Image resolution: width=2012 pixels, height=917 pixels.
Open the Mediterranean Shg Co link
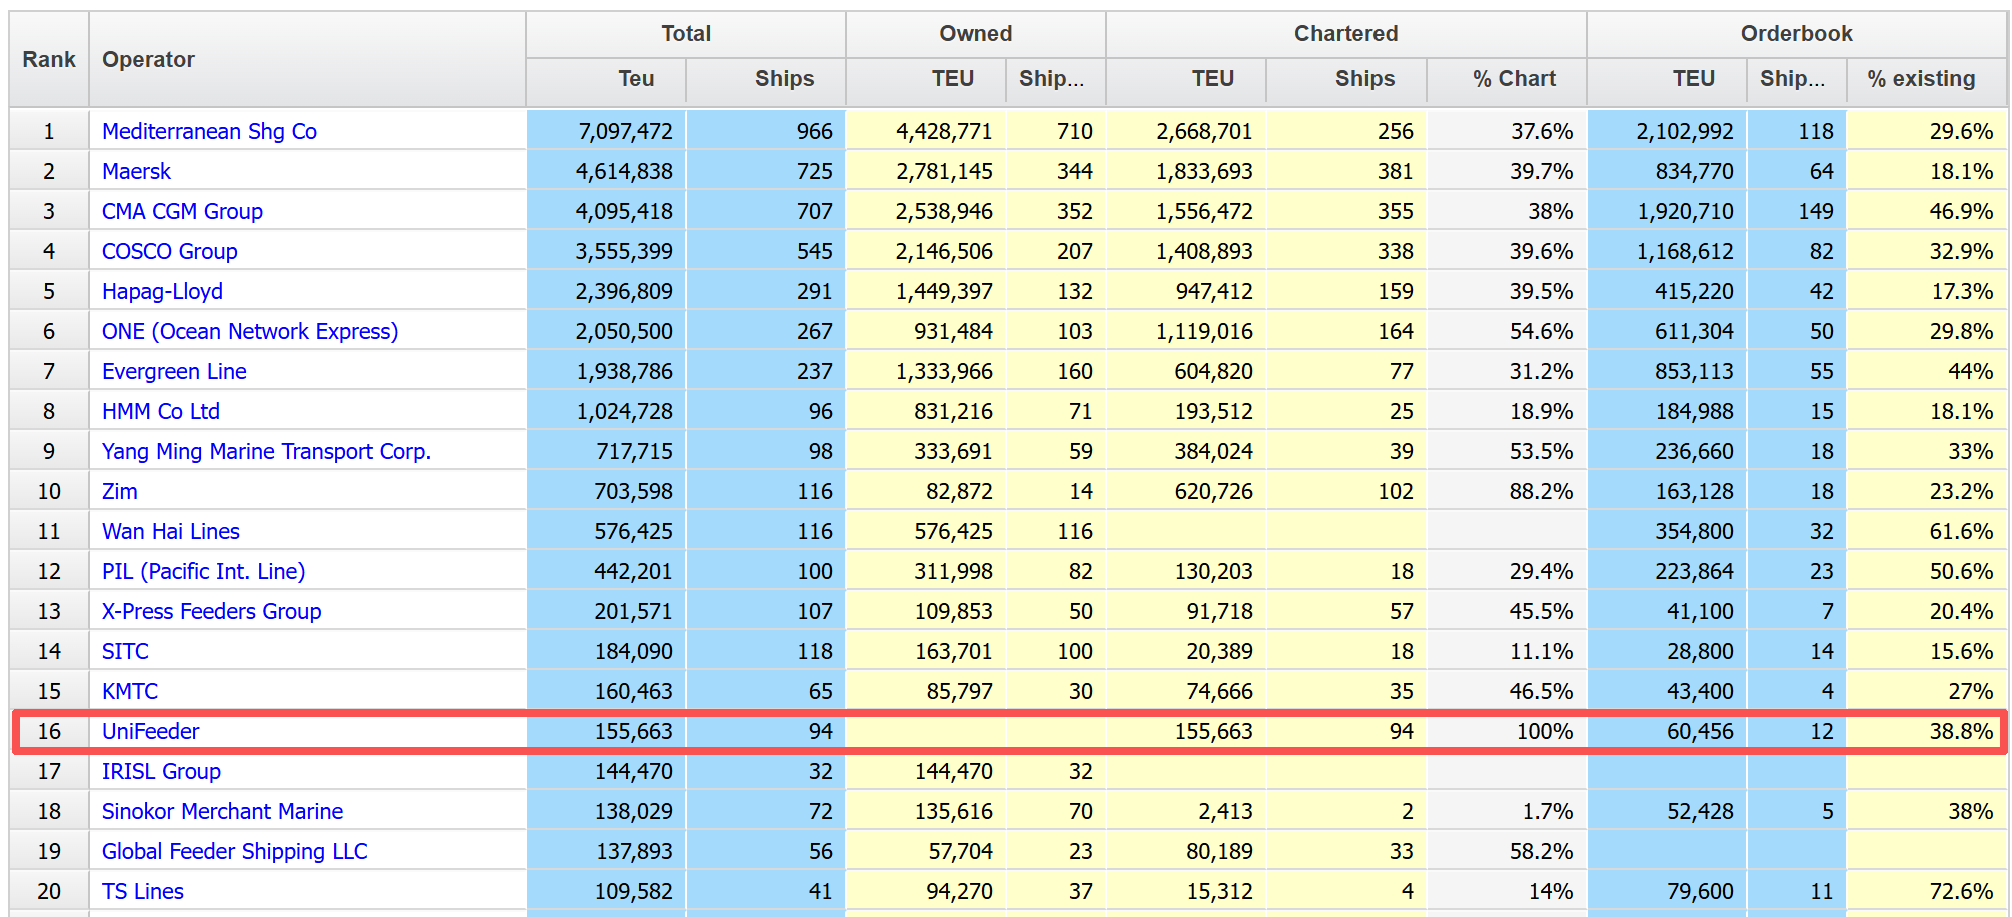click(x=209, y=131)
